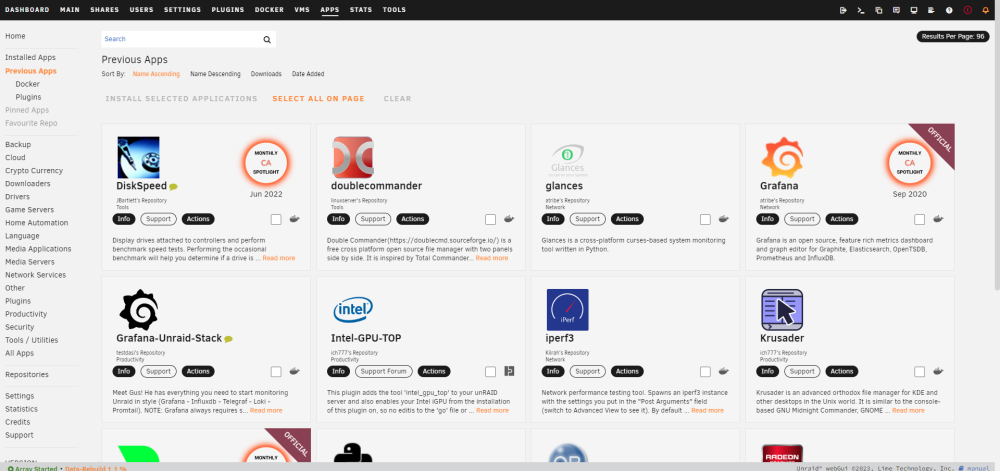
Task: Go to the Docker top menu
Action: (x=269, y=10)
